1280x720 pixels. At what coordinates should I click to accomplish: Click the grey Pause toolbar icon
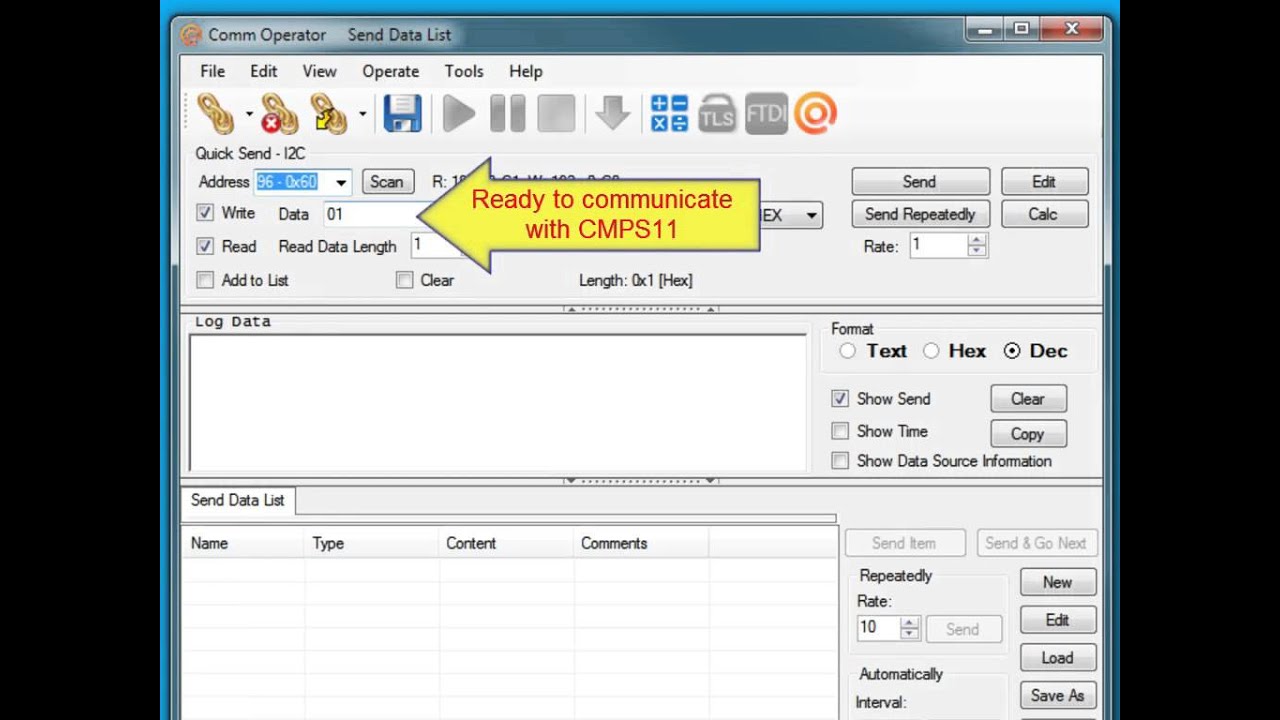507,113
